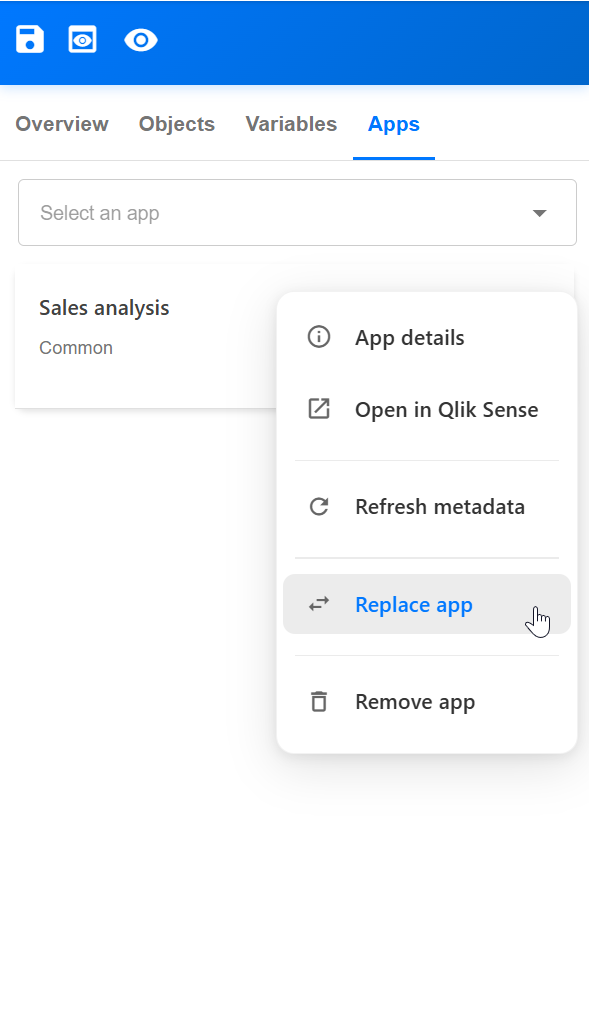Screen dimensions: 589x1035
Task: Click the circular refresh icon beside Refresh metadata
Action: coord(318,506)
